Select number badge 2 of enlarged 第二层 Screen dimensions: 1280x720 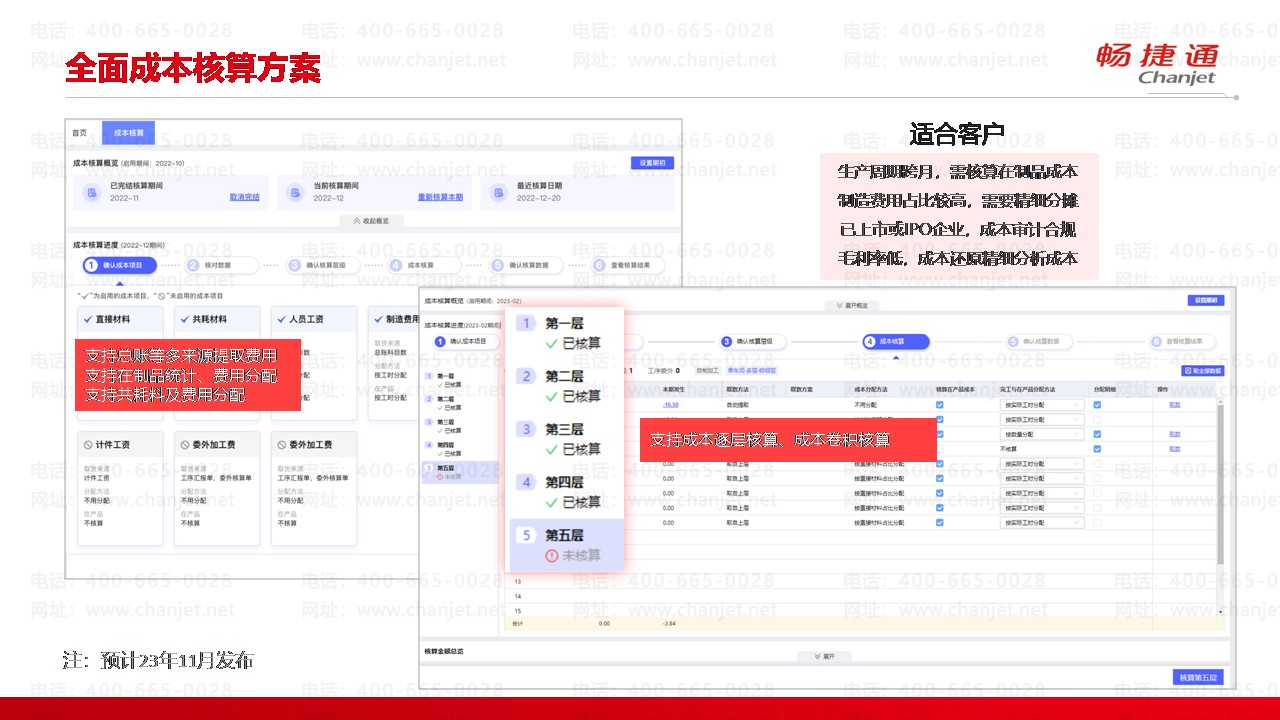(526, 376)
